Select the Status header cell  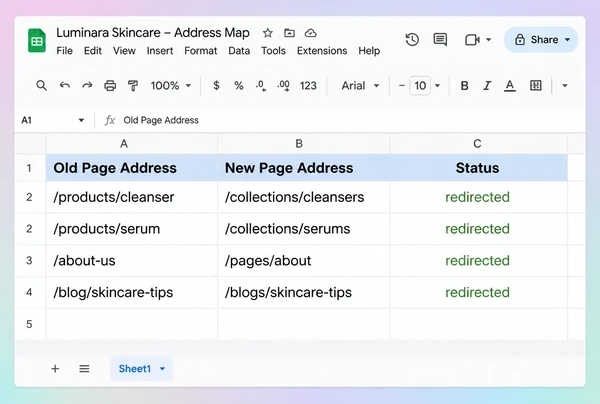[479, 168]
